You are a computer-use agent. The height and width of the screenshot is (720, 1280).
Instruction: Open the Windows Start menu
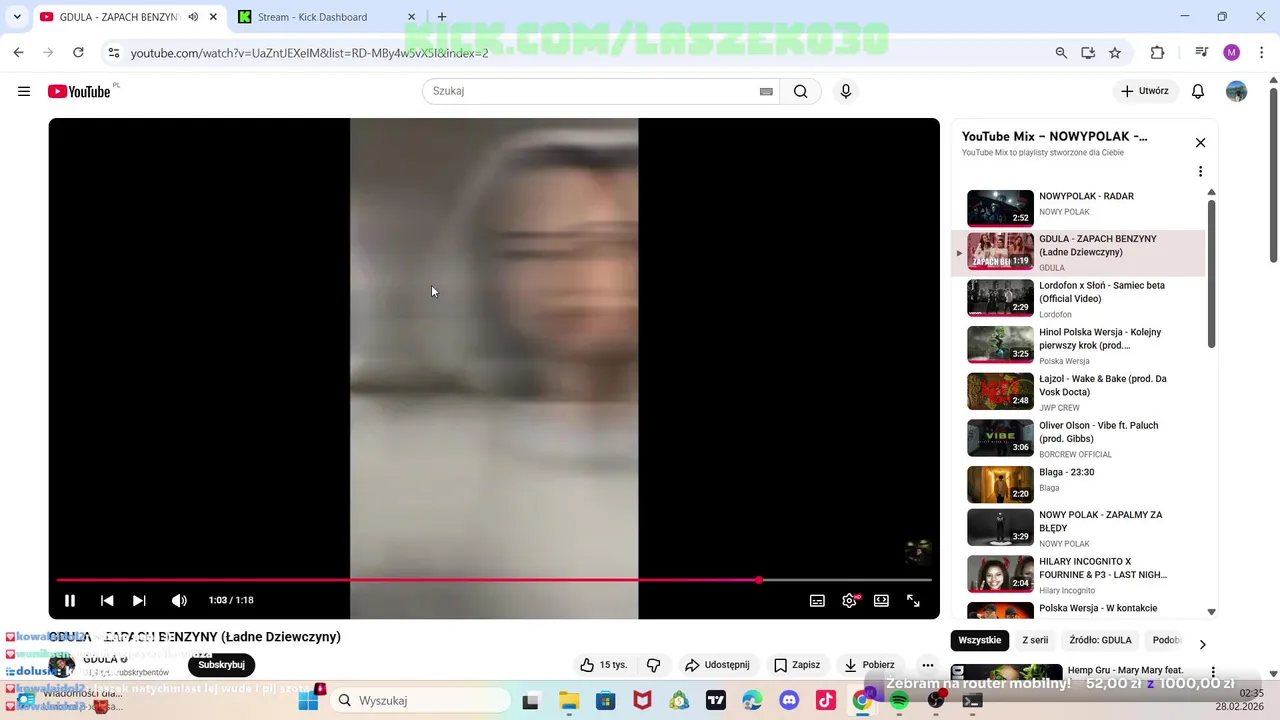coord(308,701)
